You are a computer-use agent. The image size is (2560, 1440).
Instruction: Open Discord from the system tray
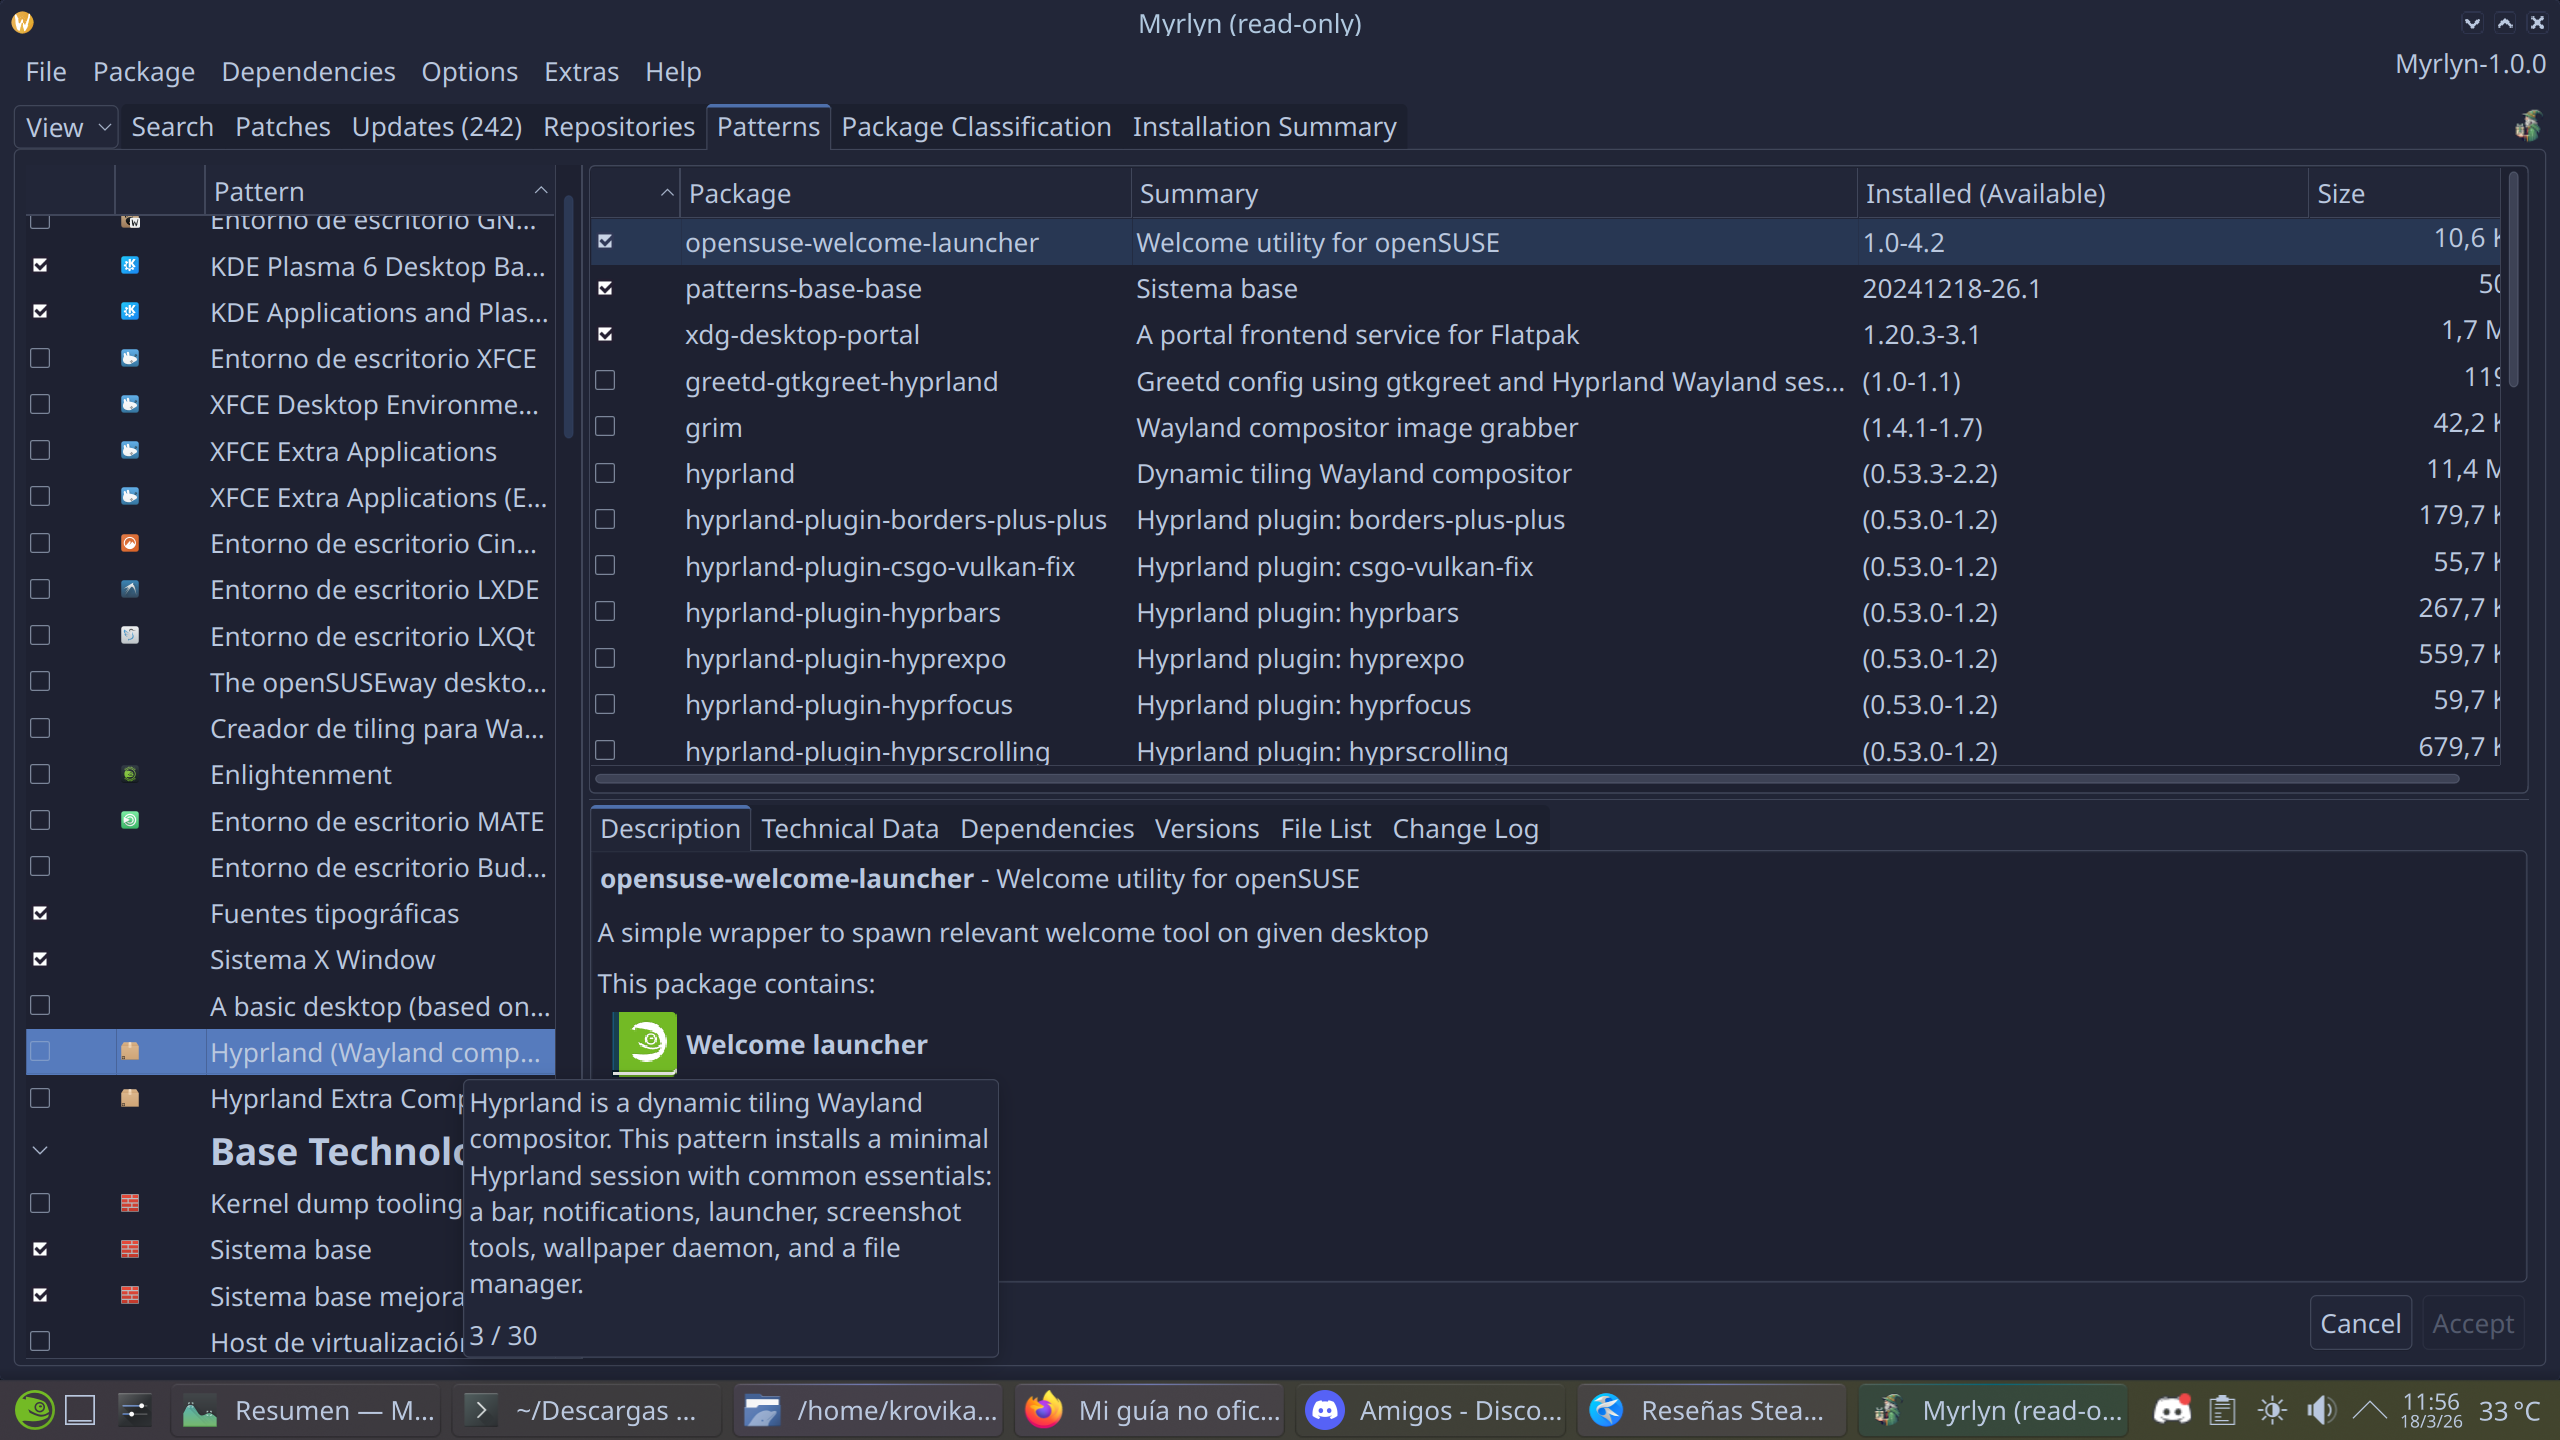point(2171,1410)
